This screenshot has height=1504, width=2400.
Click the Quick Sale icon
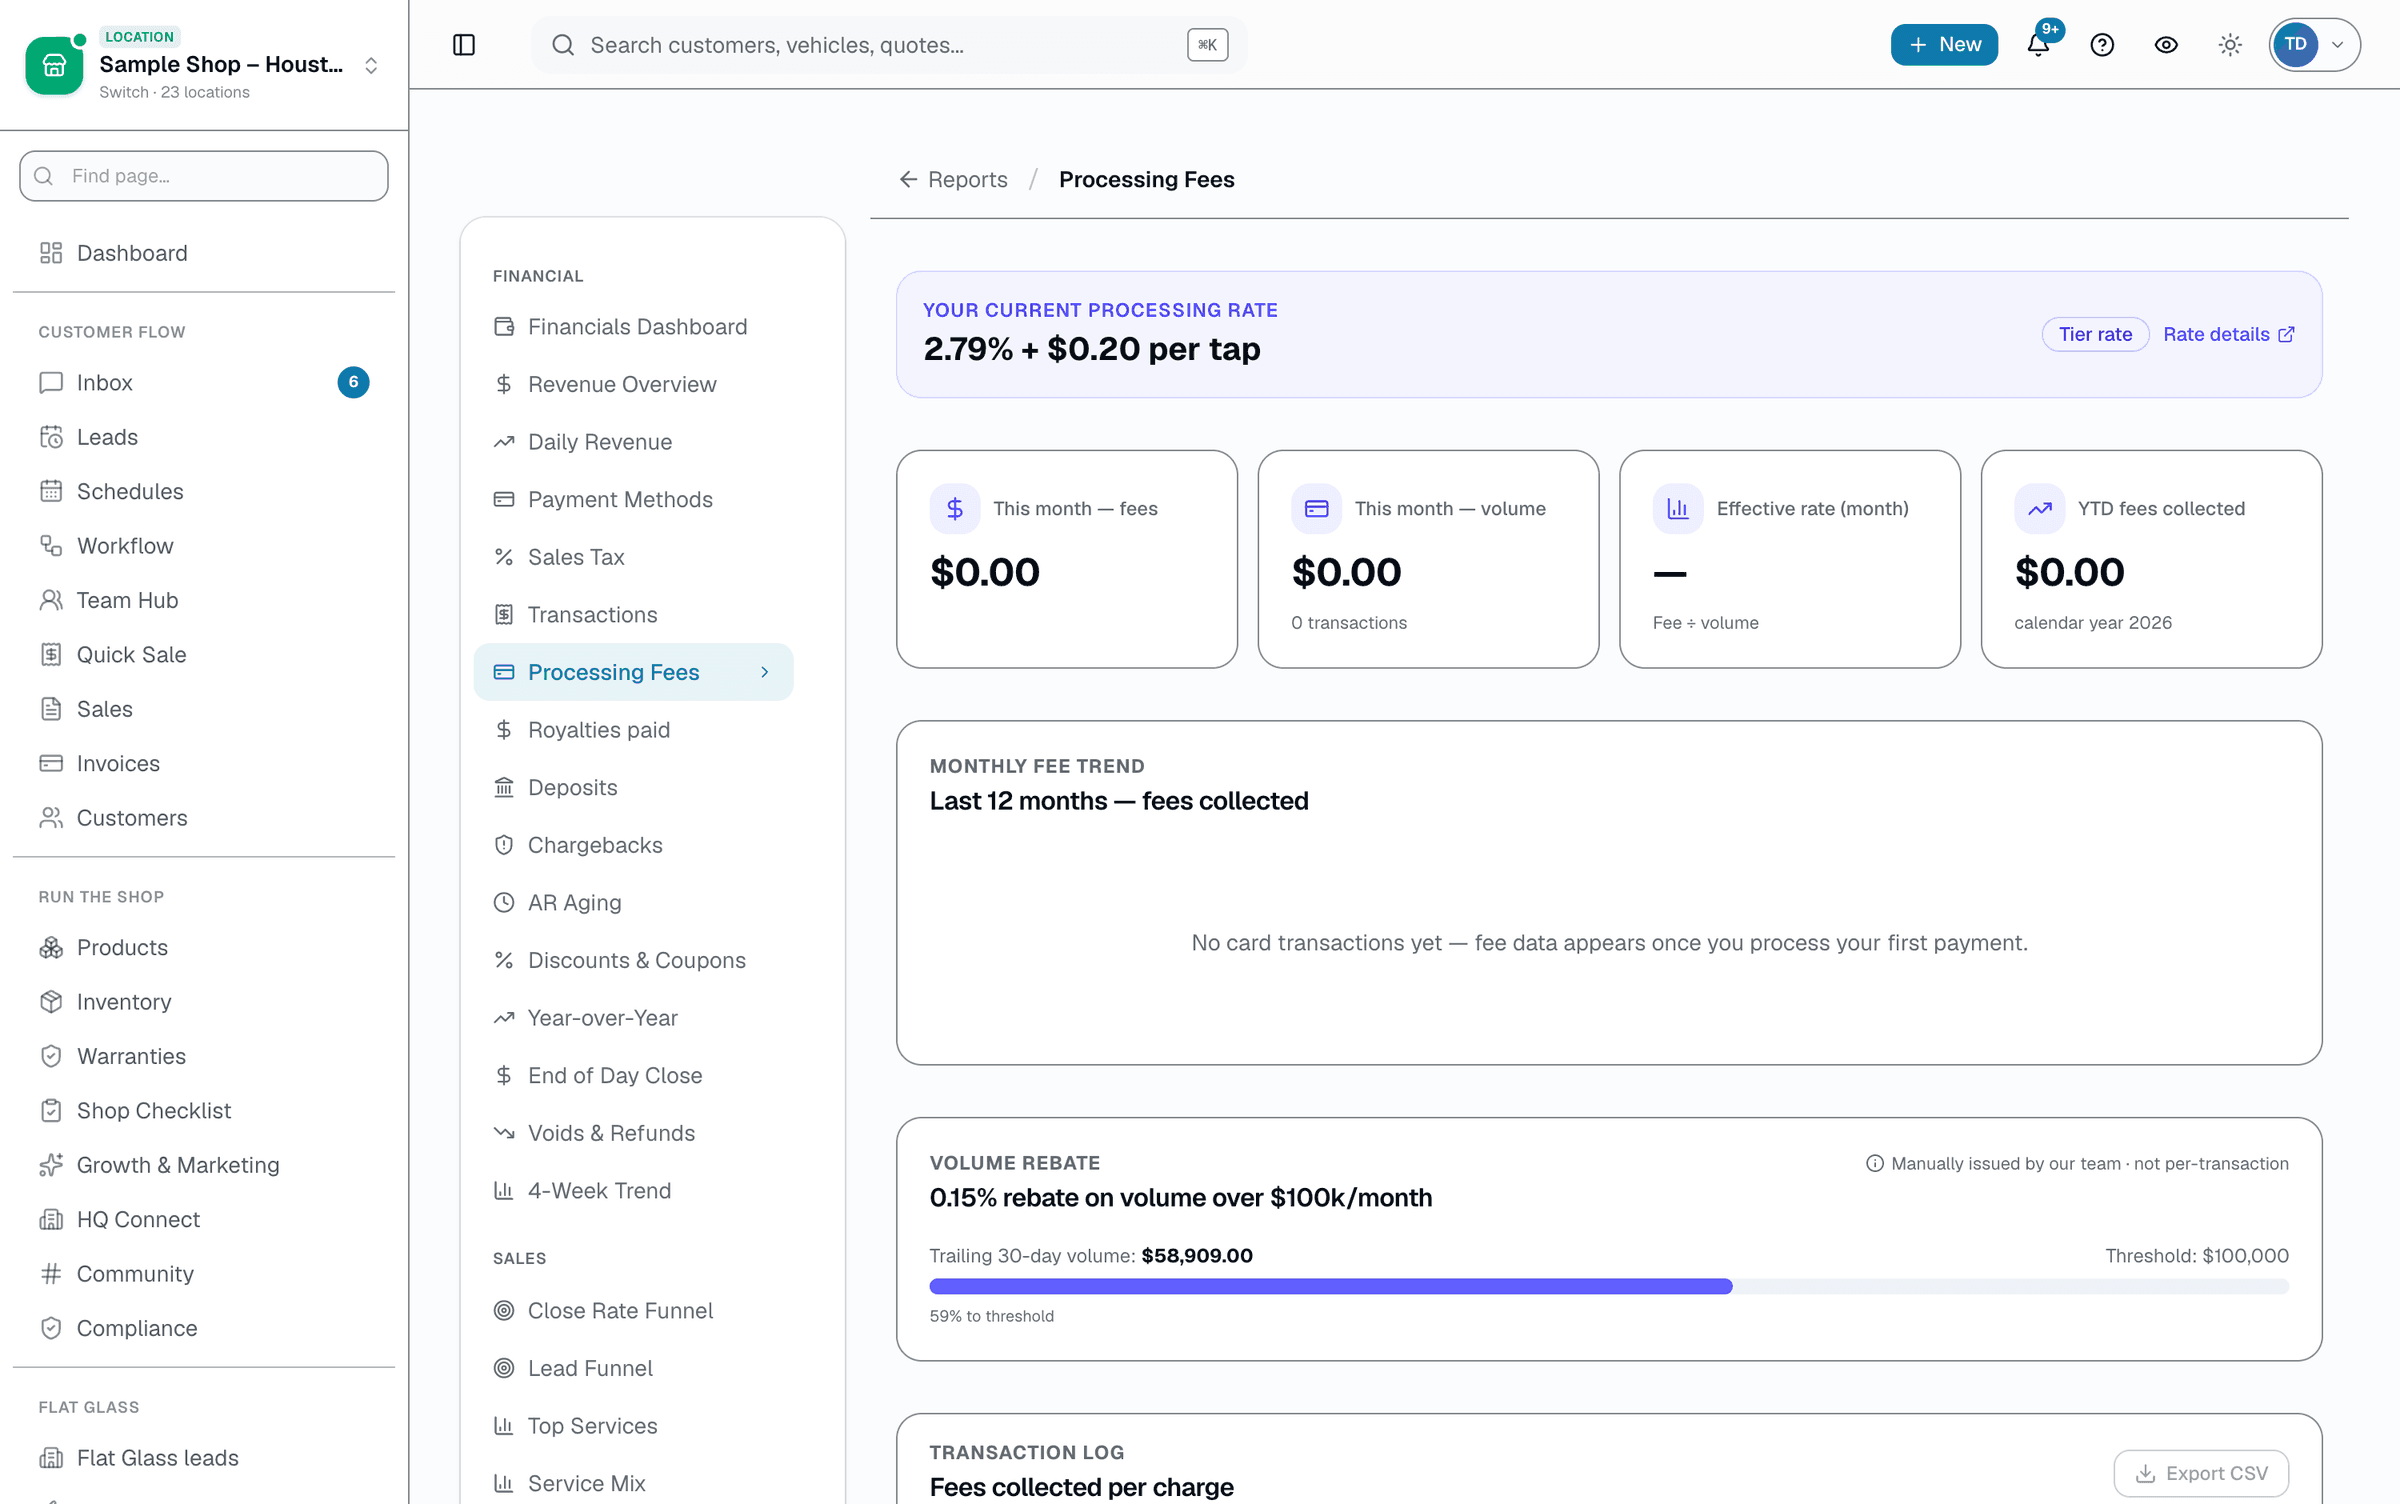tap(51, 655)
